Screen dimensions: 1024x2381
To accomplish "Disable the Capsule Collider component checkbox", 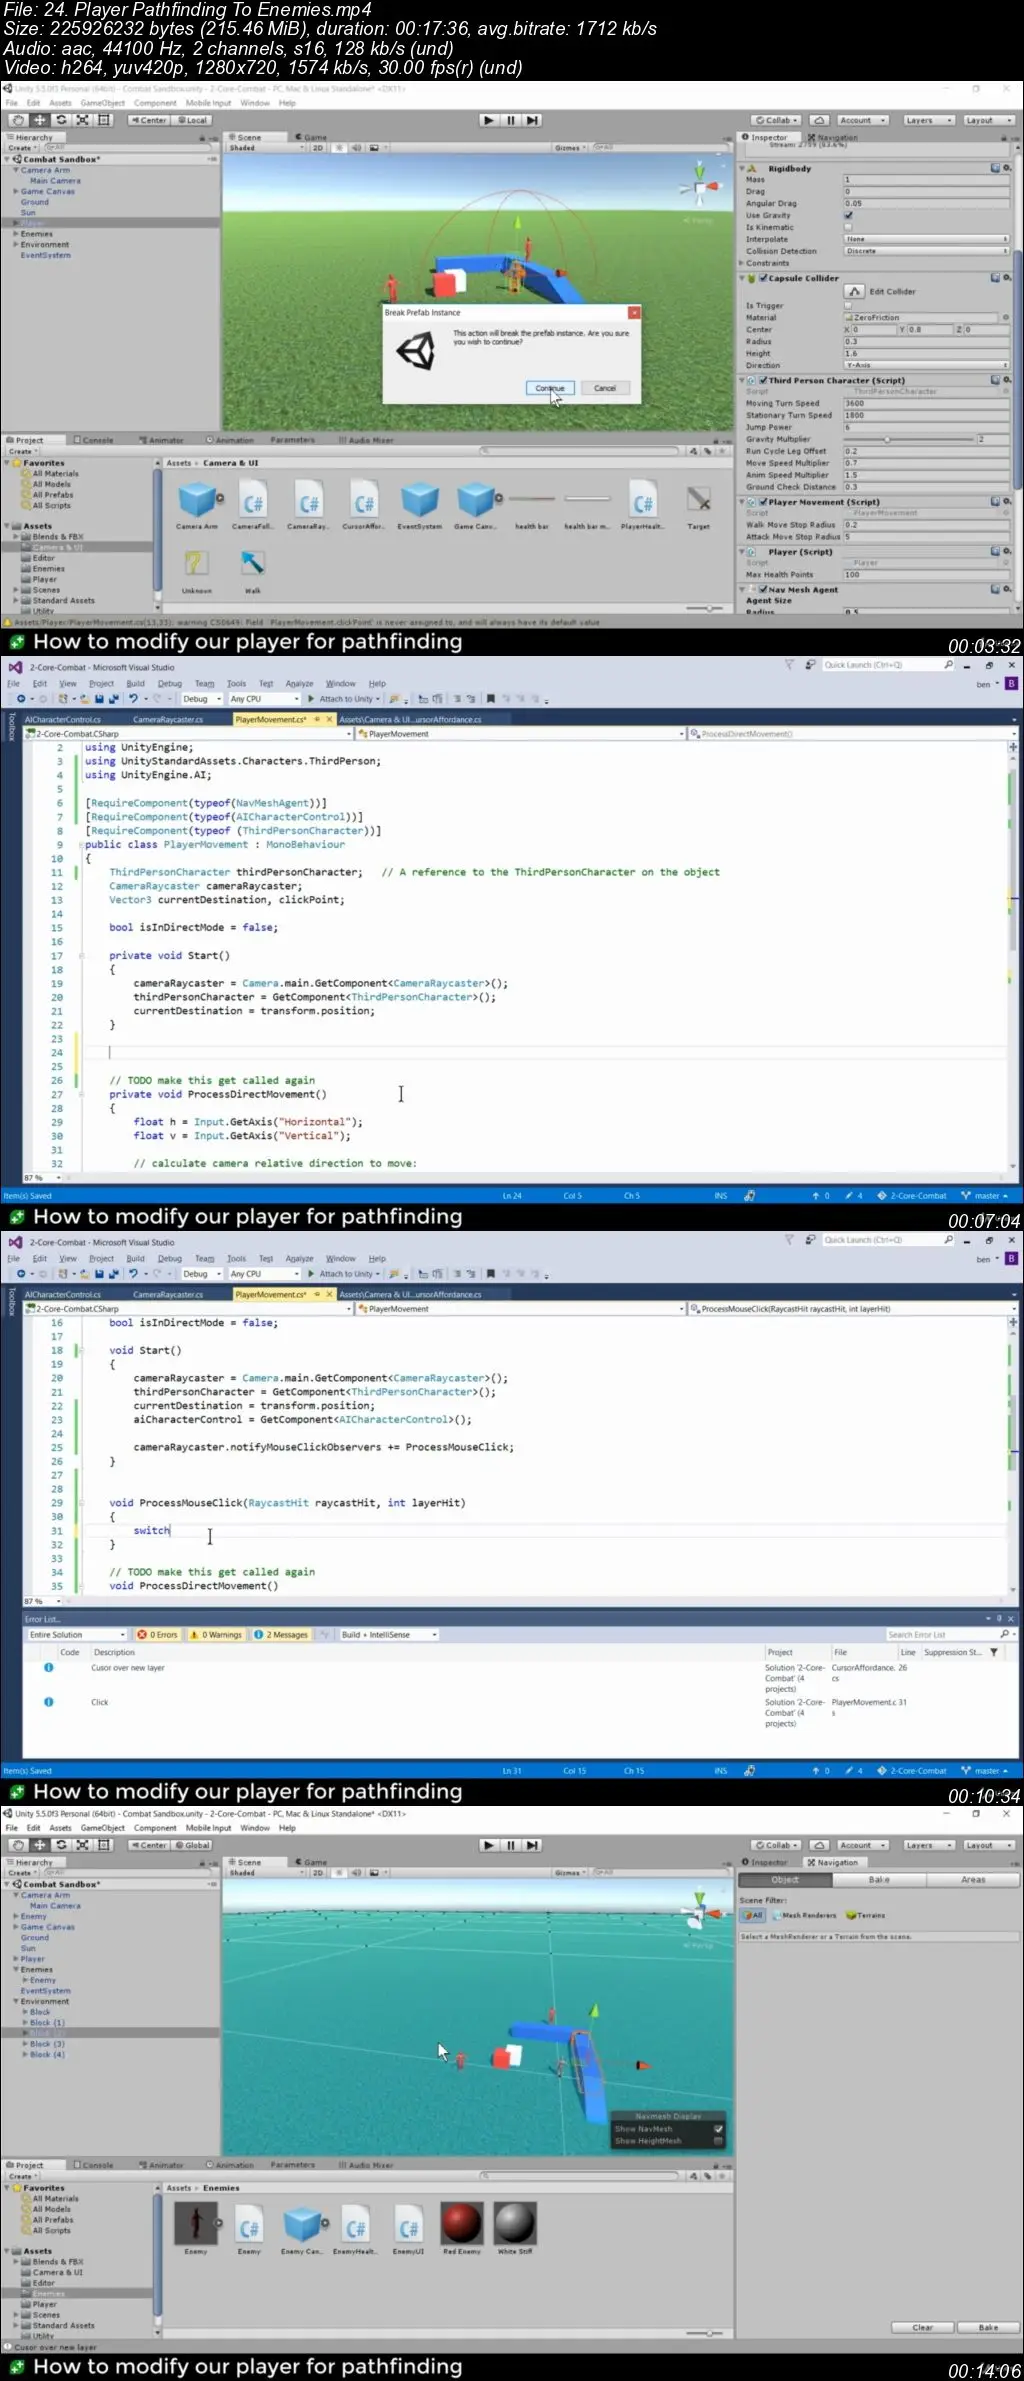I will click(763, 278).
